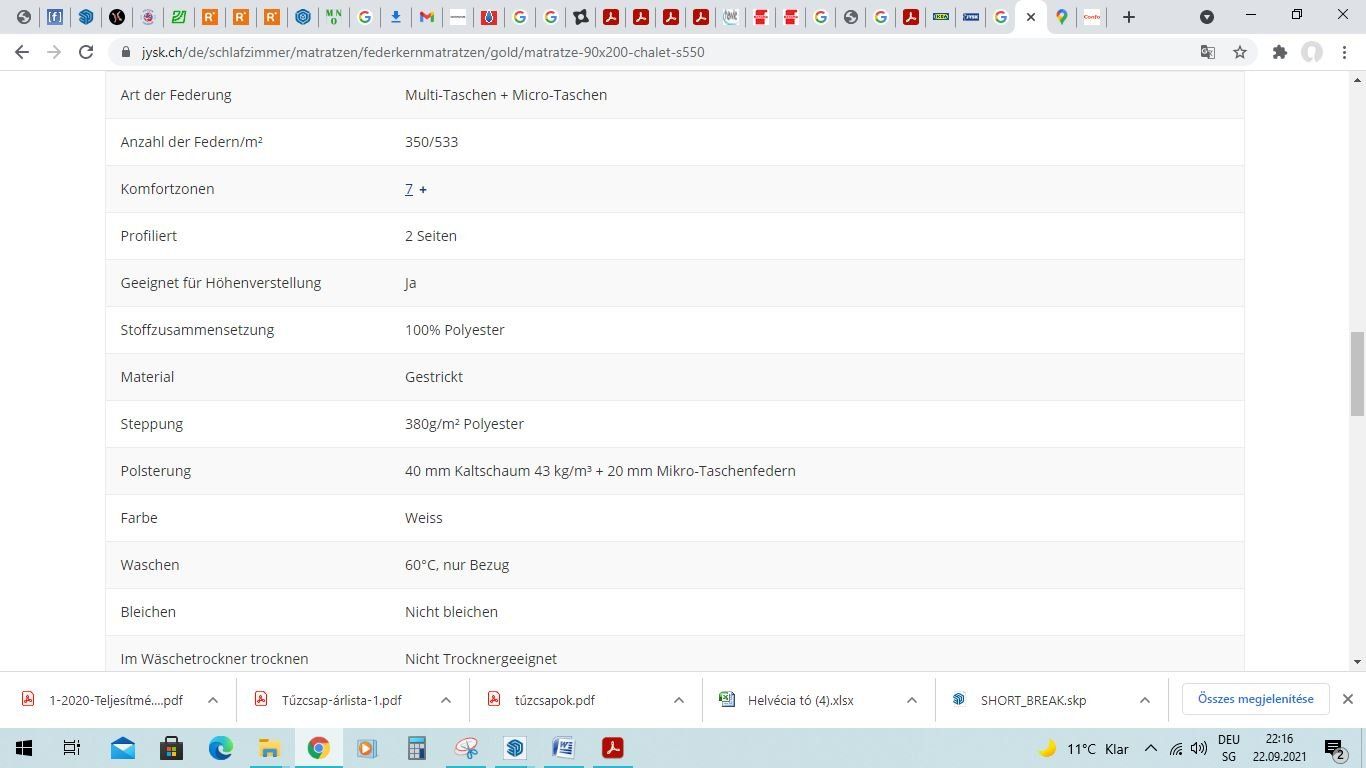Go back to the previous page
This screenshot has height=768, width=1366.
[x=22, y=52]
